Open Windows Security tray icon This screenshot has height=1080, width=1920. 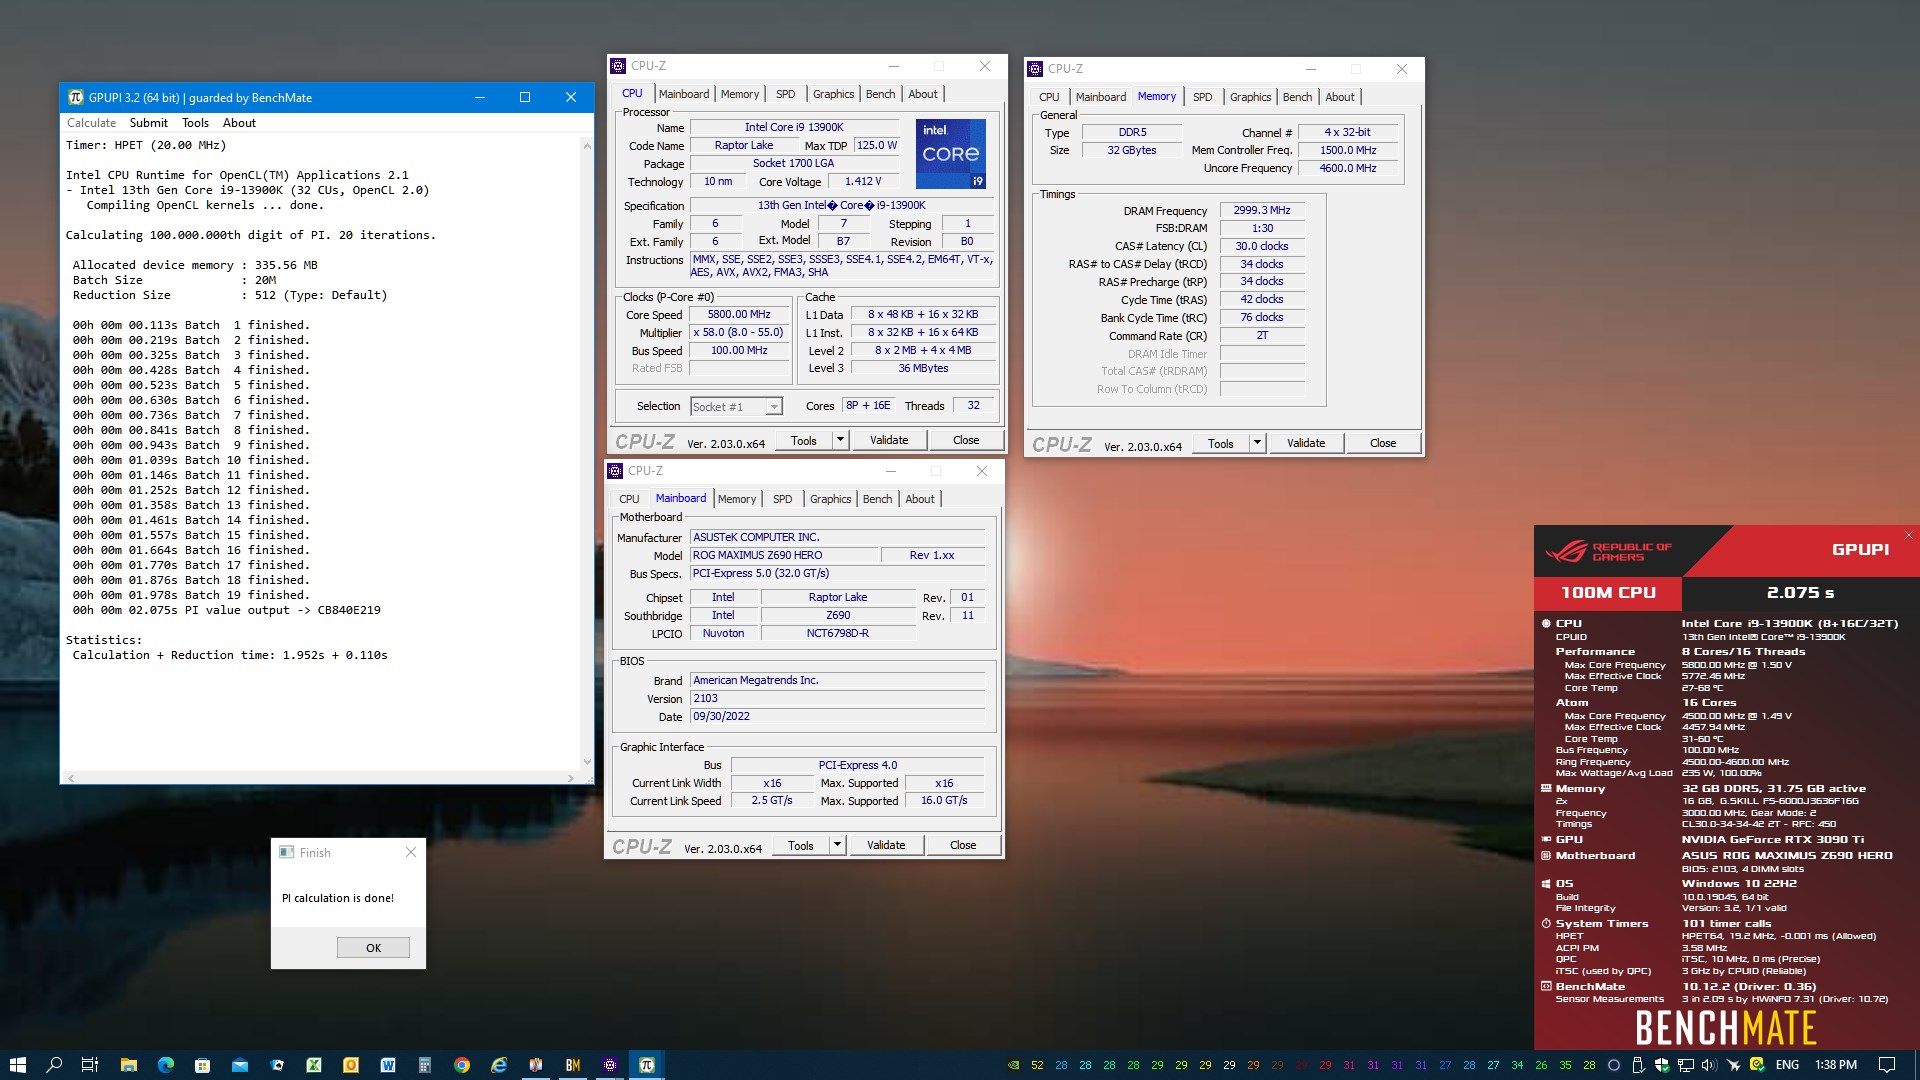click(x=1661, y=1065)
